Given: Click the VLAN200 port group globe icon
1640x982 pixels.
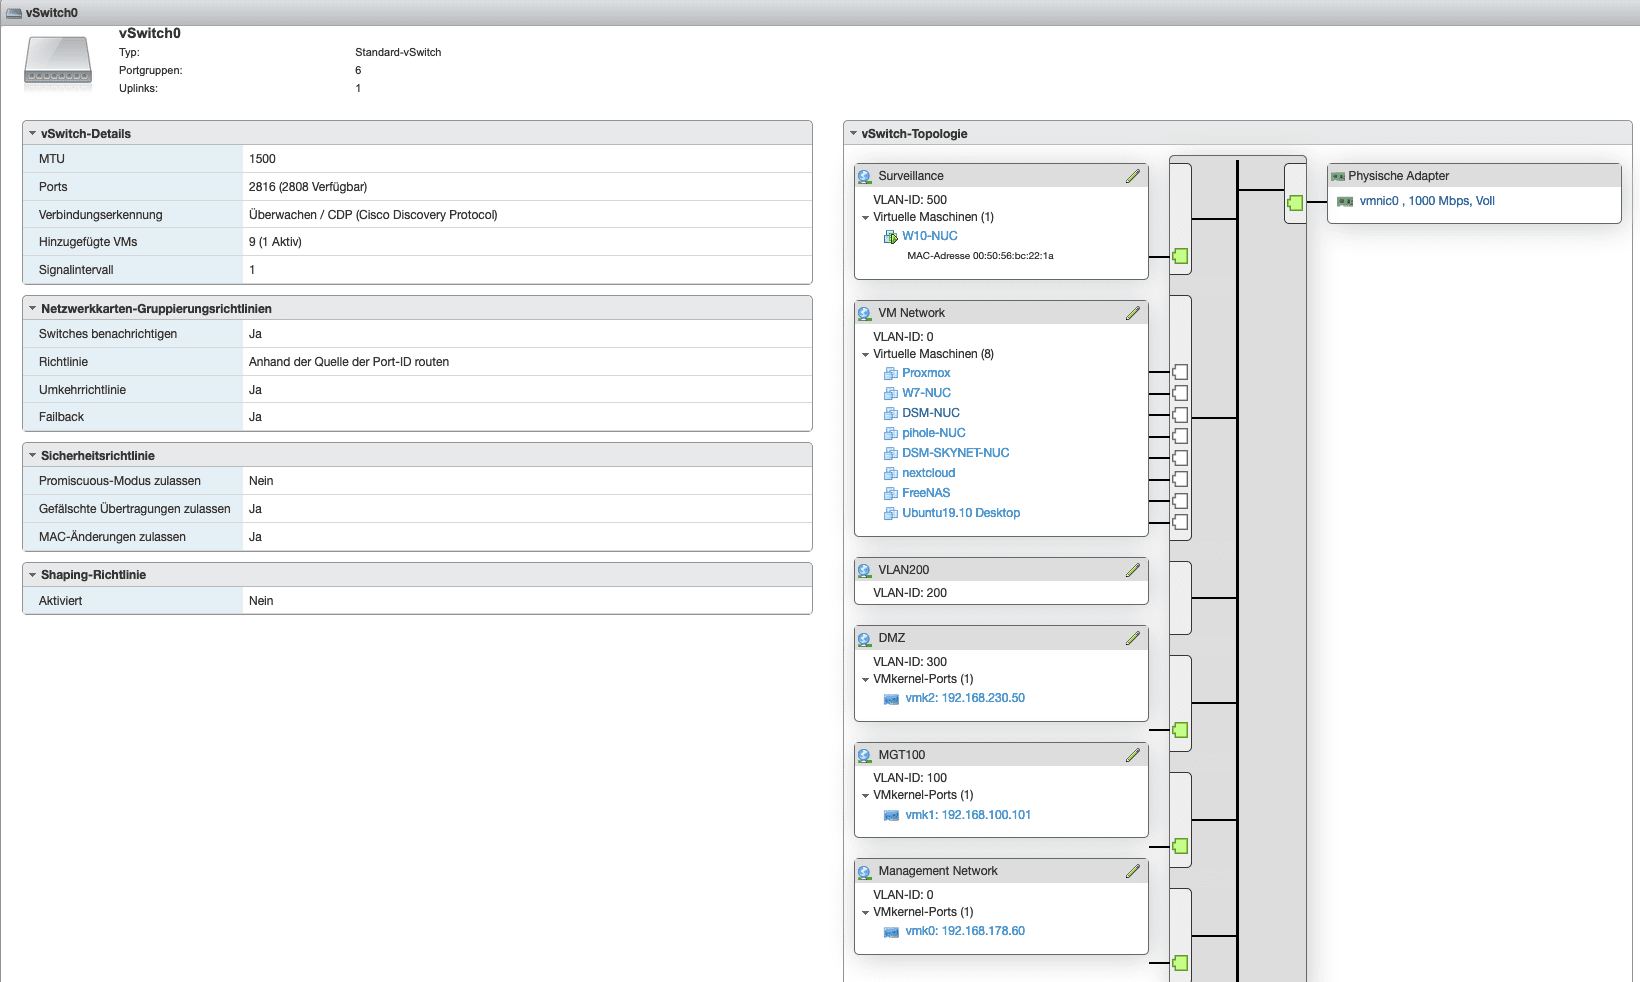Looking at the screenshot, I should [865, 571].
